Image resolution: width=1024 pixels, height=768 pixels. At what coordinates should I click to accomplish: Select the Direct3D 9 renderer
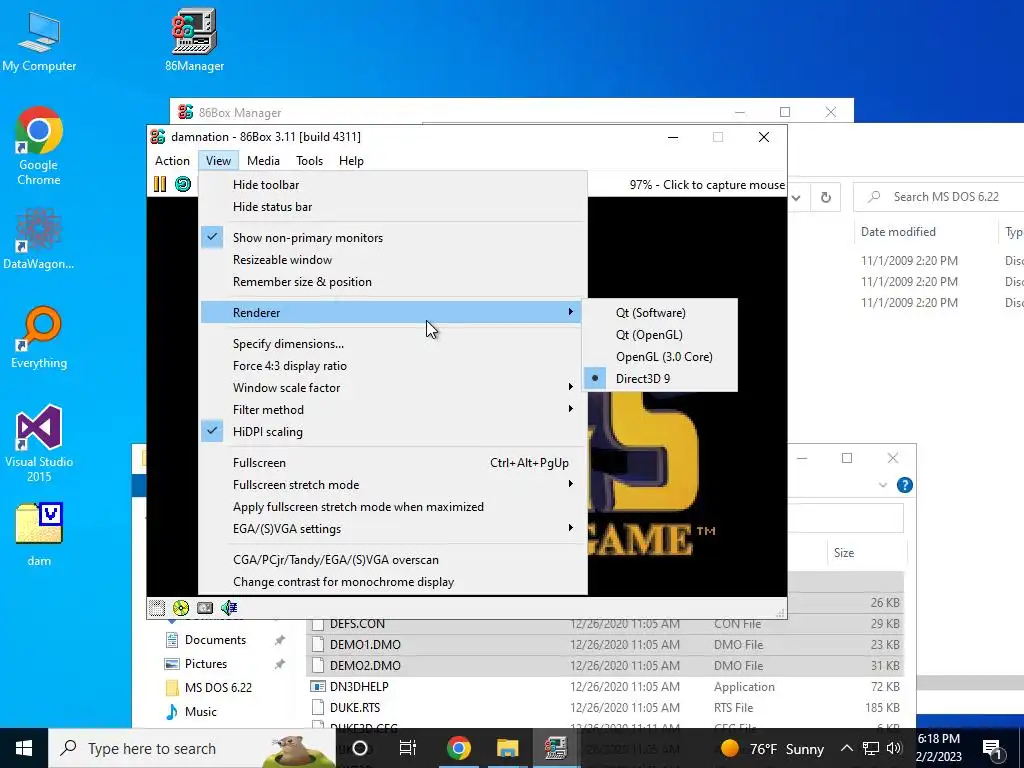click(x=660, y=379)
